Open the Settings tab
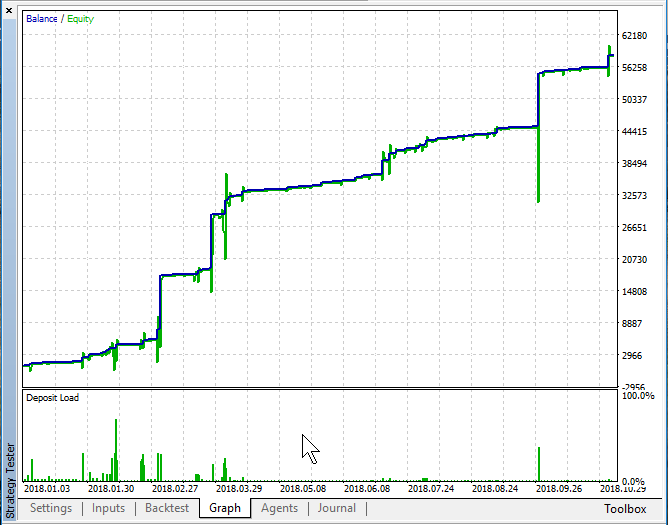The width and height of the screenshot is (668, 525). click(x=51, y=508)
